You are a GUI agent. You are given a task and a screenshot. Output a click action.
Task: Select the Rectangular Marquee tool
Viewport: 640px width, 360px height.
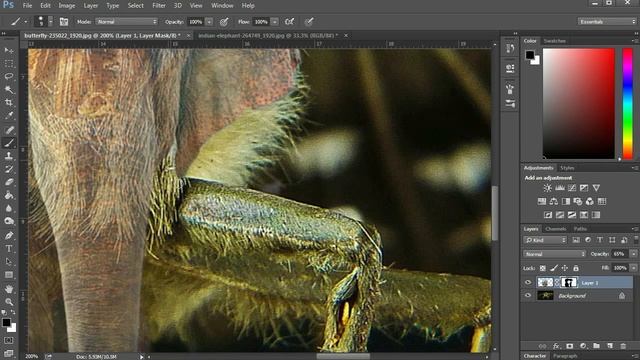tap(9, 64)
